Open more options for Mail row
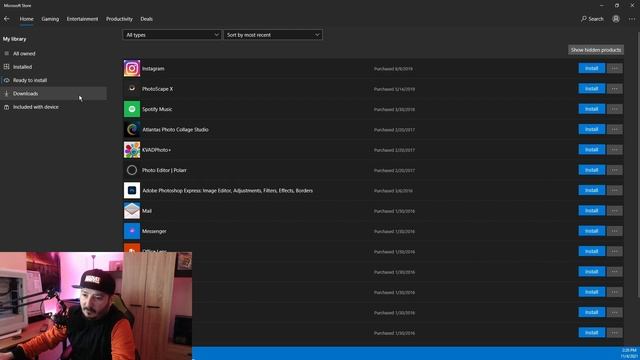The image size is (640, 360). coord(615,211)
